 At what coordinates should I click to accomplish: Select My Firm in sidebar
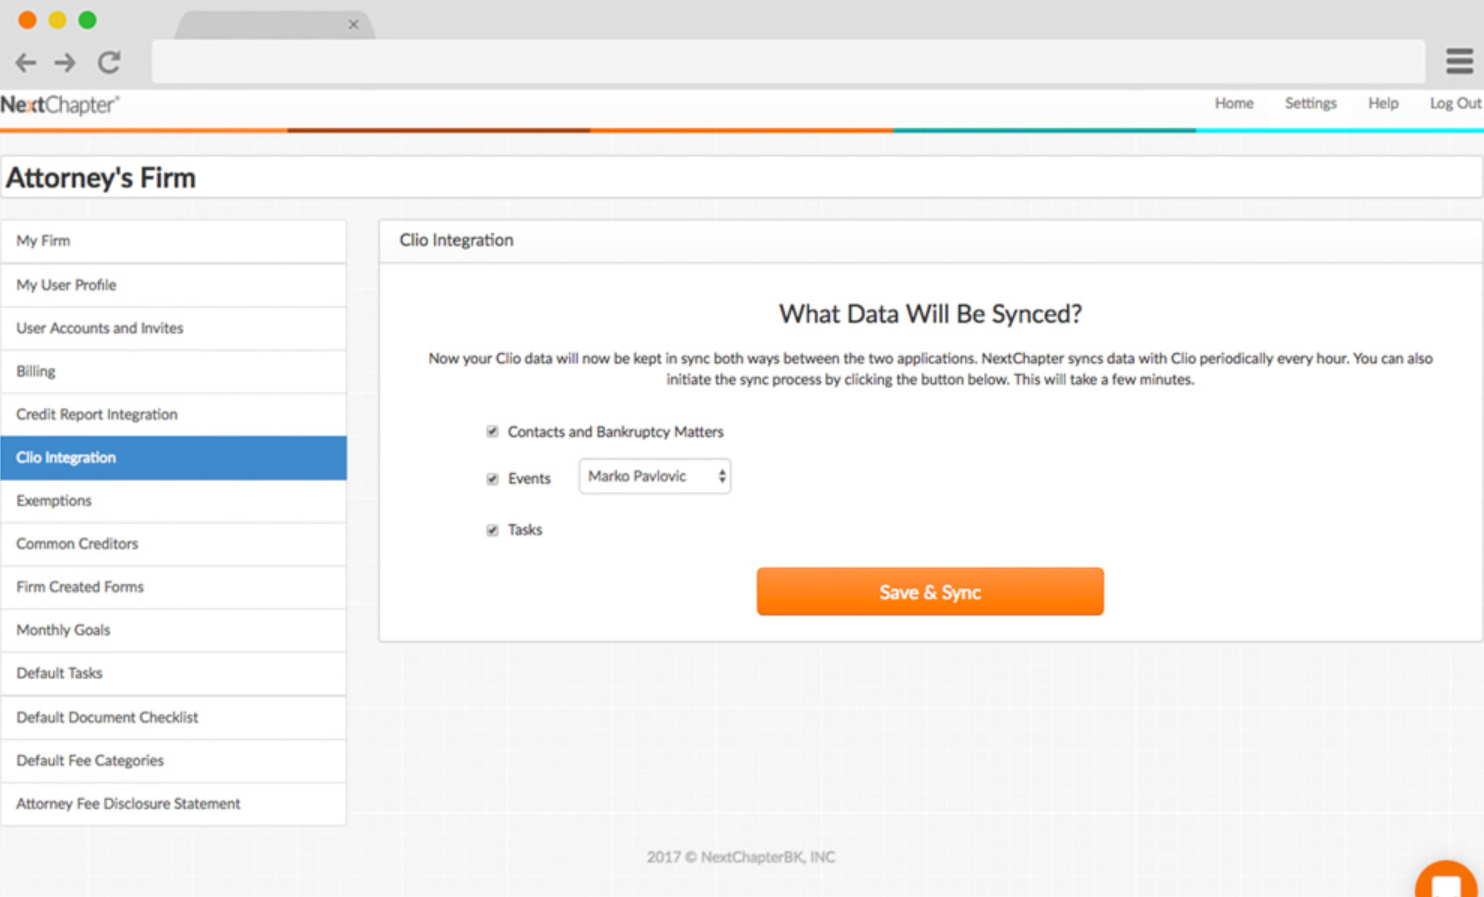174,241
